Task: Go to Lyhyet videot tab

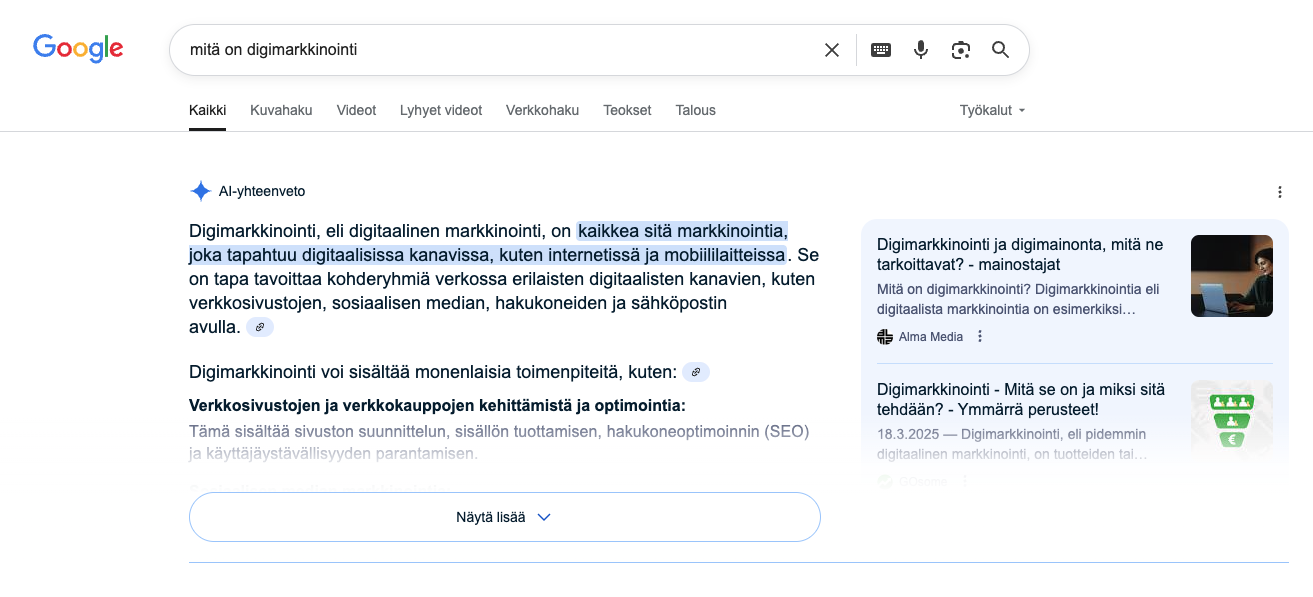Action: tap(441, 111)
